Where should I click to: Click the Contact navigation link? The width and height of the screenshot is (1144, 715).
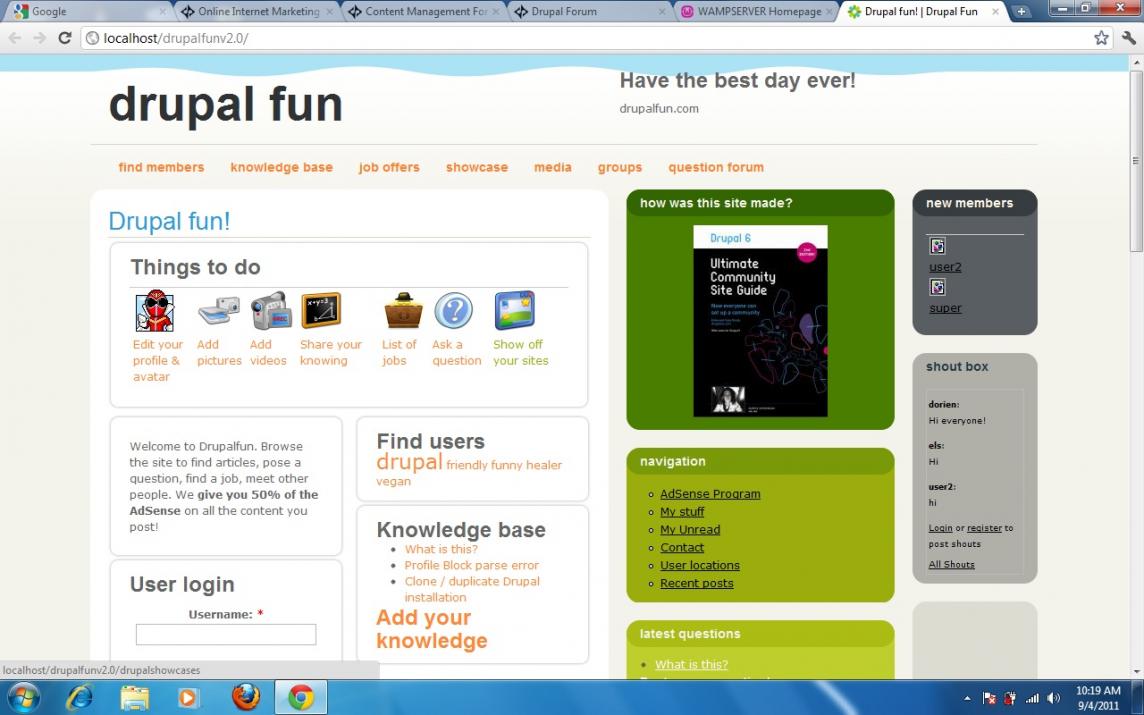point(681,547)
